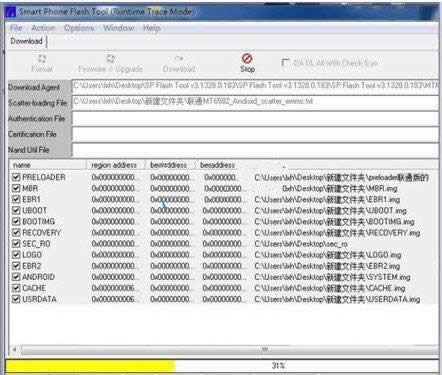This screenshot has height=375, width=442.
Task: Toggle DA DL All With Check Sum checkbox
Action: [285, 63]
